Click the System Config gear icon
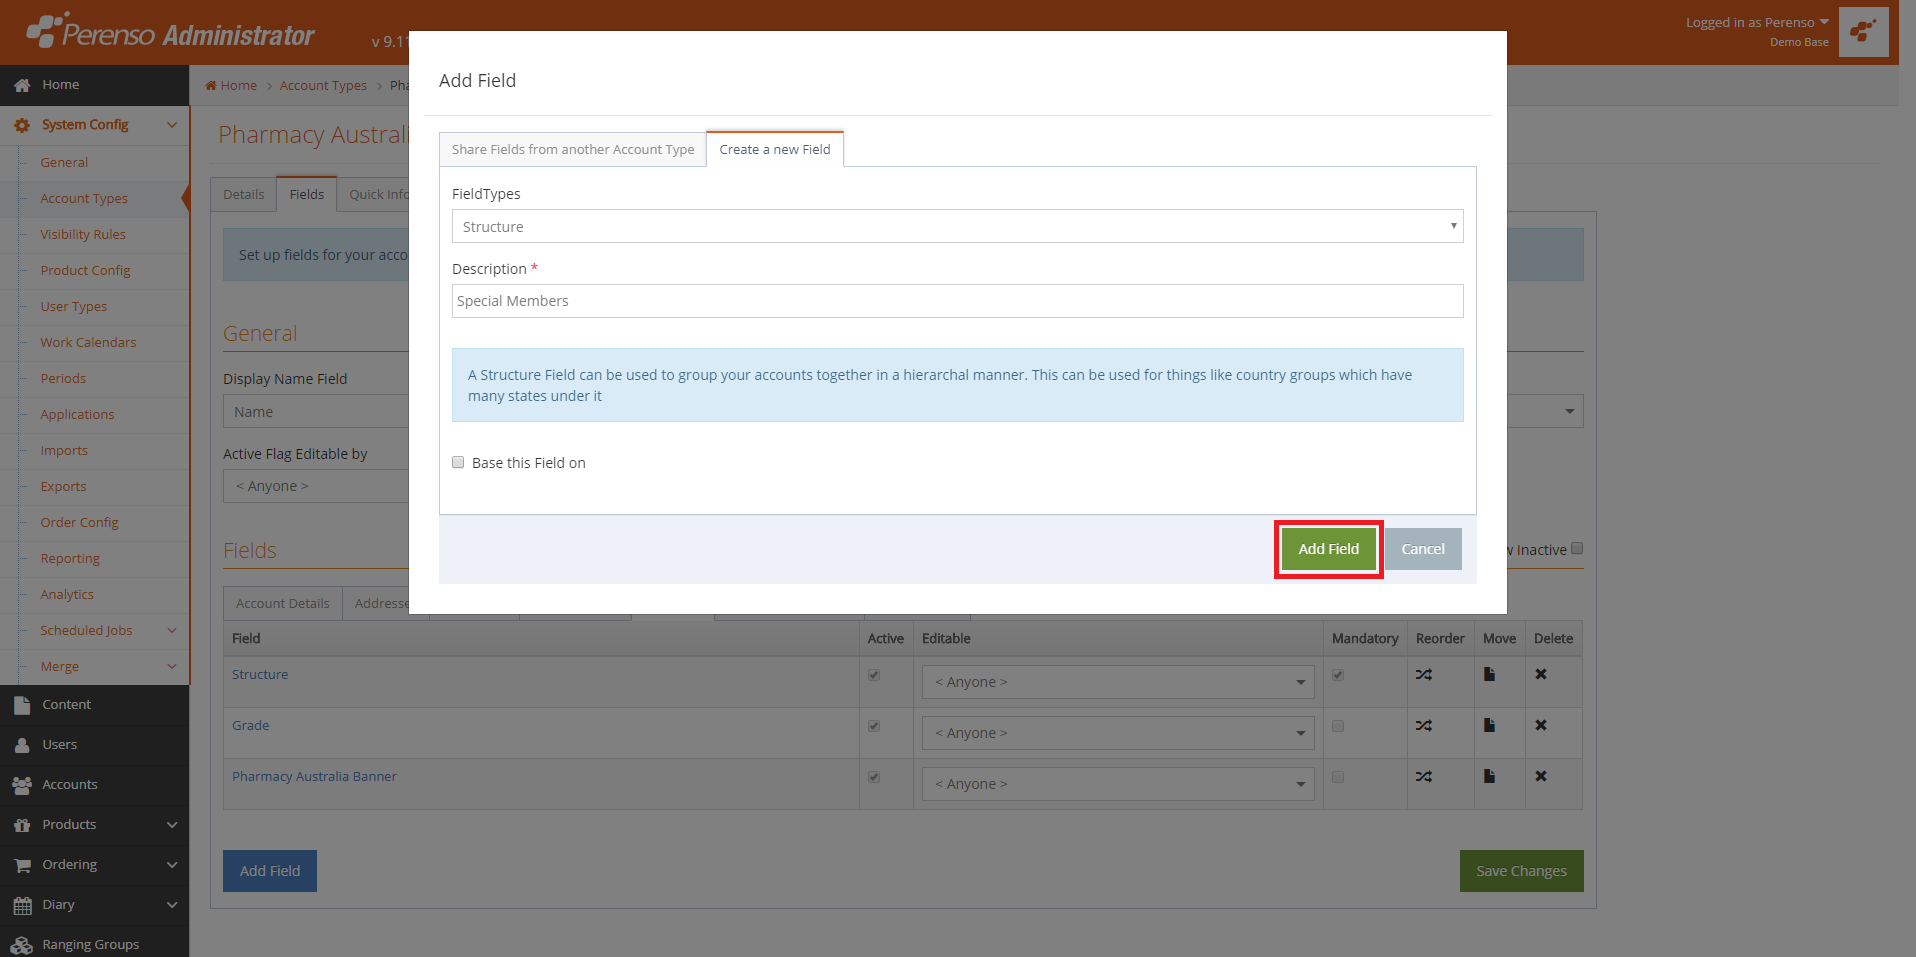This screenshot has width=1916, height=957. click(22, 126)
